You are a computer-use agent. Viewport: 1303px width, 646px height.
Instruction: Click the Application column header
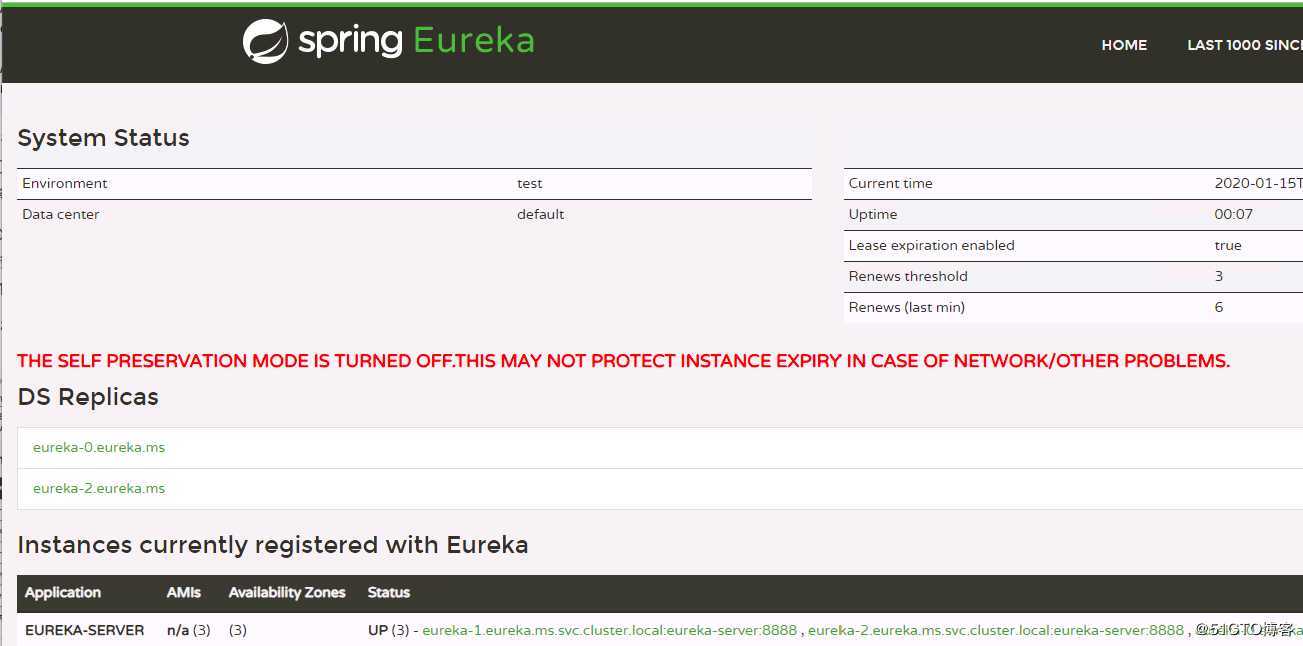coord(63,592)
